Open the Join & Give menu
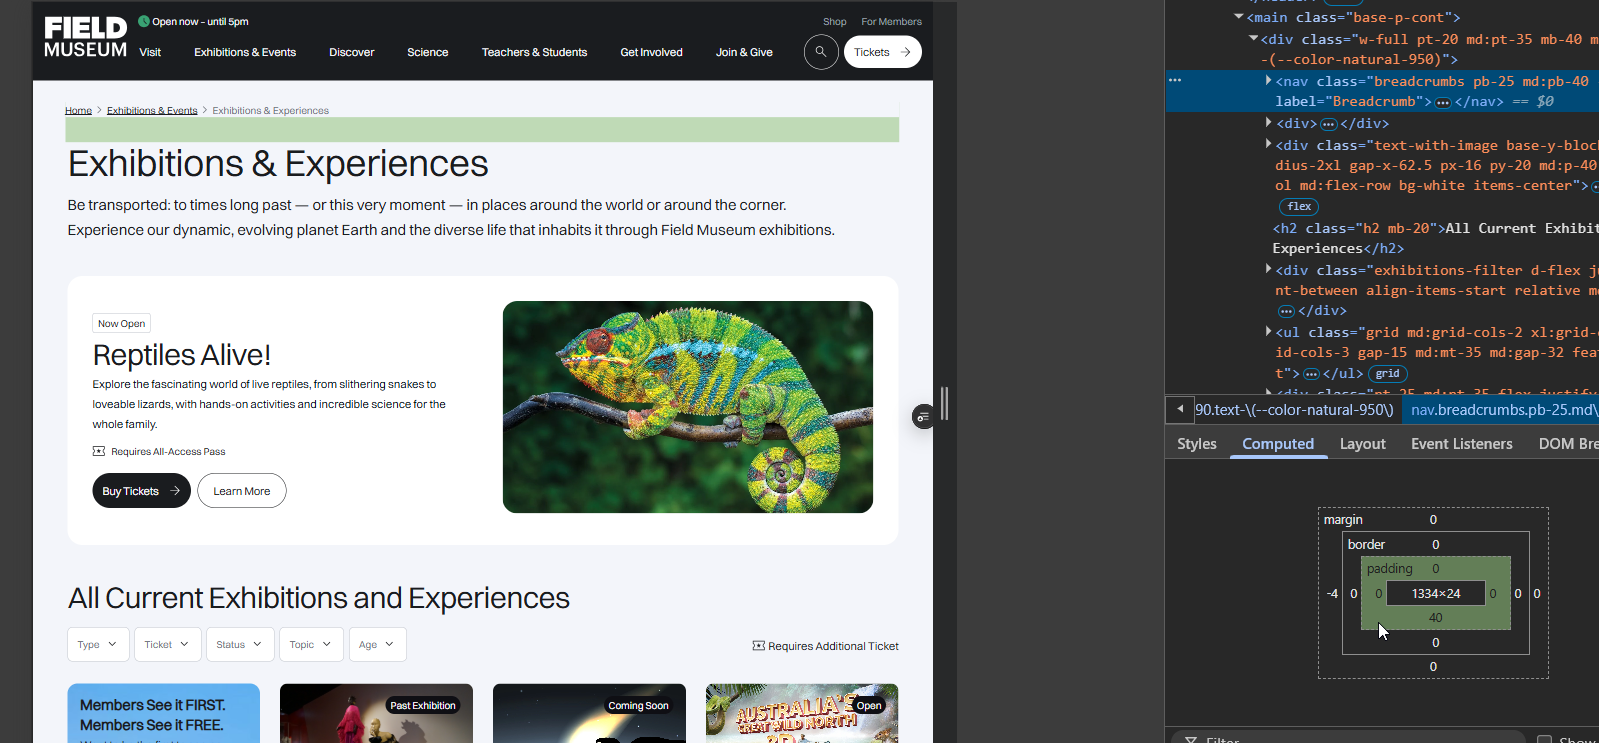The image size is (1599, 743). click(744, 52)
